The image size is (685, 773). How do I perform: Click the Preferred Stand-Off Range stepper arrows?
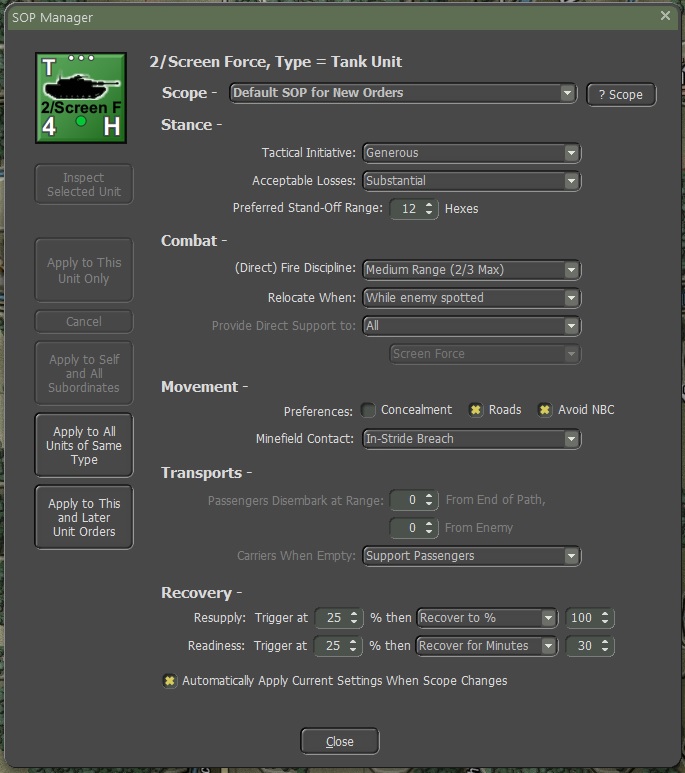(429, 209)
